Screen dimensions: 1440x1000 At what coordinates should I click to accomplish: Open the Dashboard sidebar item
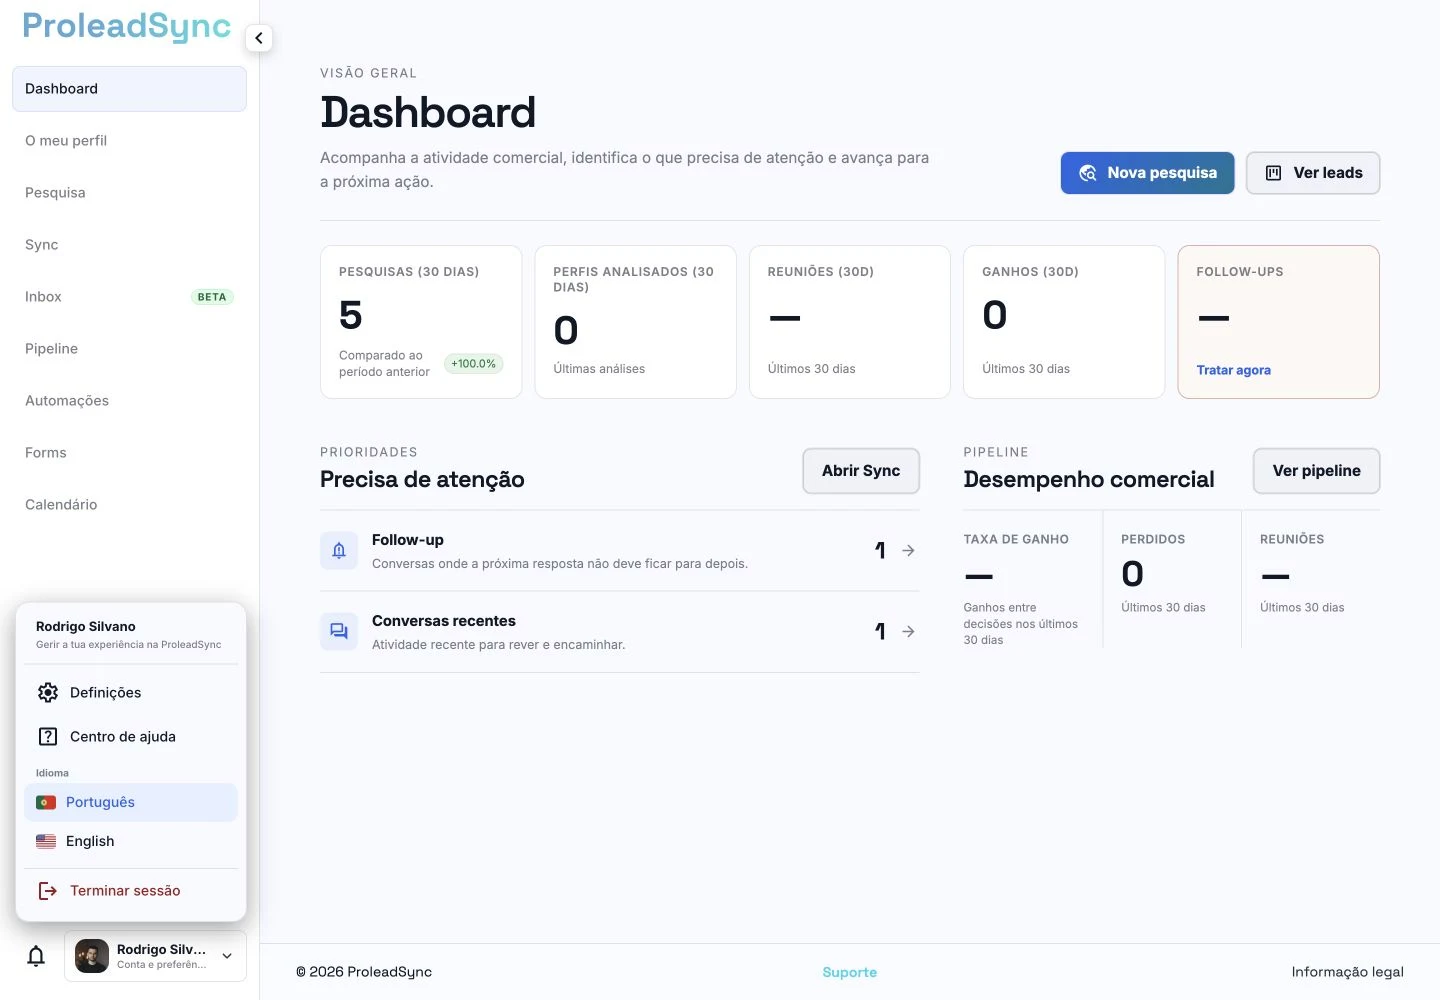pos(129,89)
